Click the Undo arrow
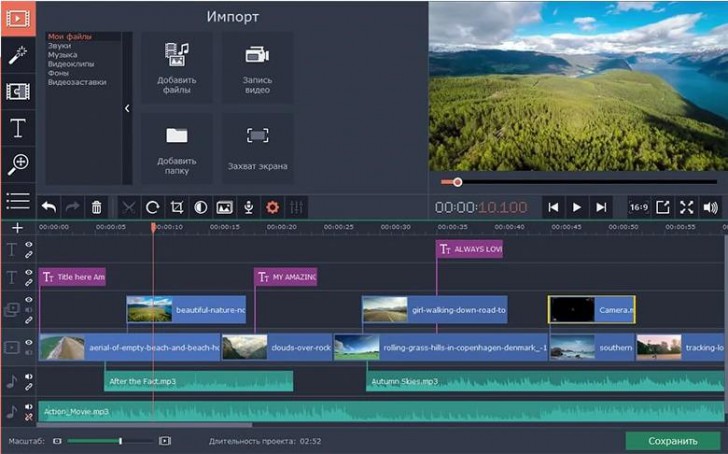728x454 pixels. [x=49, y=207]
